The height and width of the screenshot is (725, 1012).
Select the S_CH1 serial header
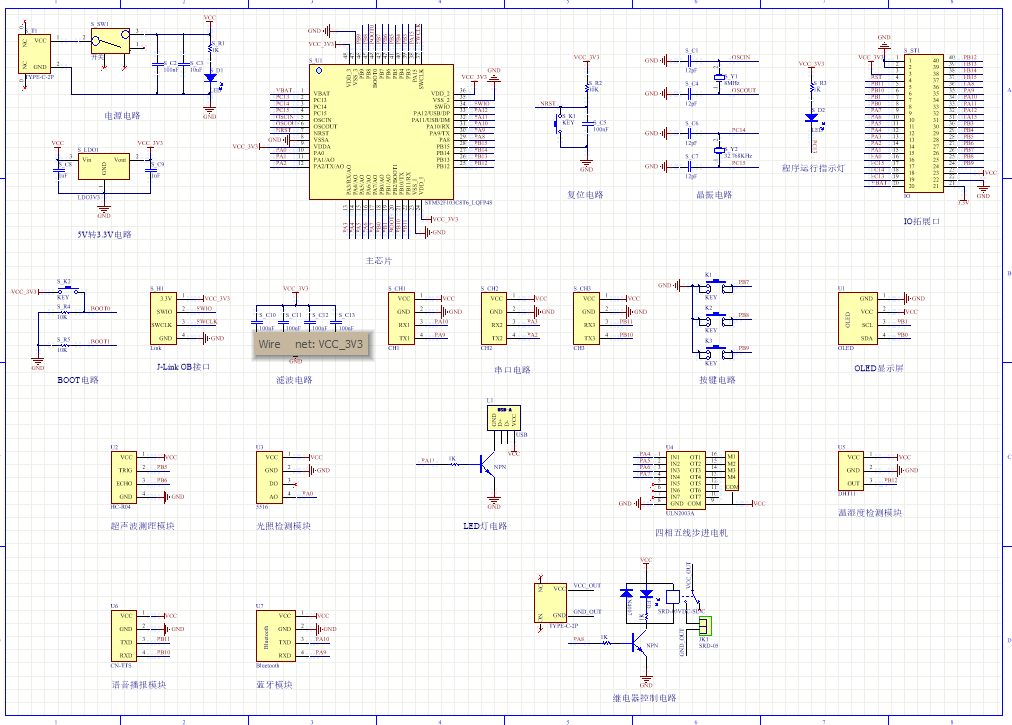click(x=401, y=318)
